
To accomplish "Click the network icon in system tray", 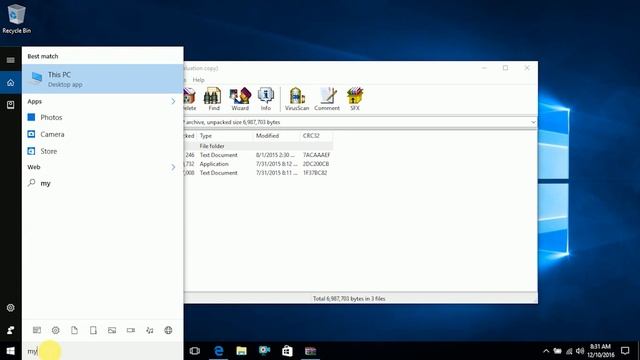I will (569, 351).
